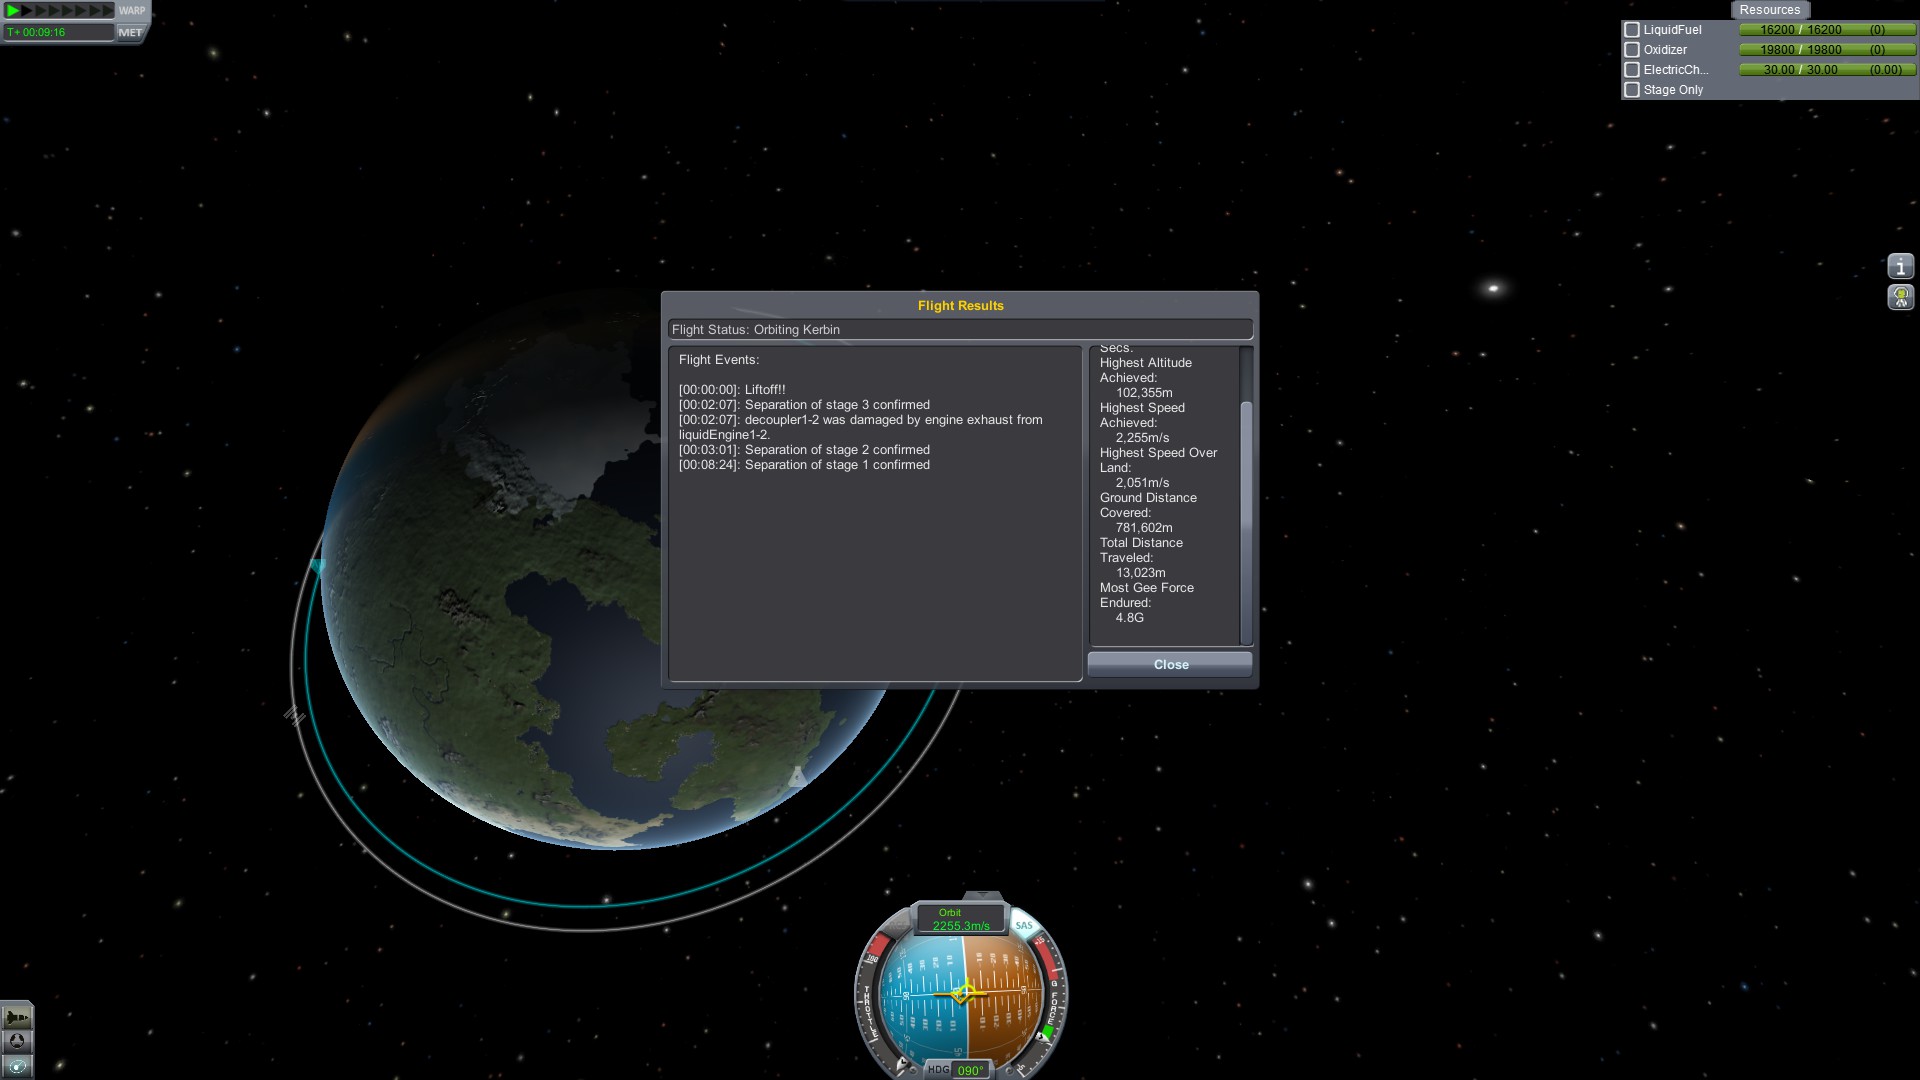Click the staging mode rocket icon
This screenshot has height=1080, width=1920.
tap(17, 1018)
